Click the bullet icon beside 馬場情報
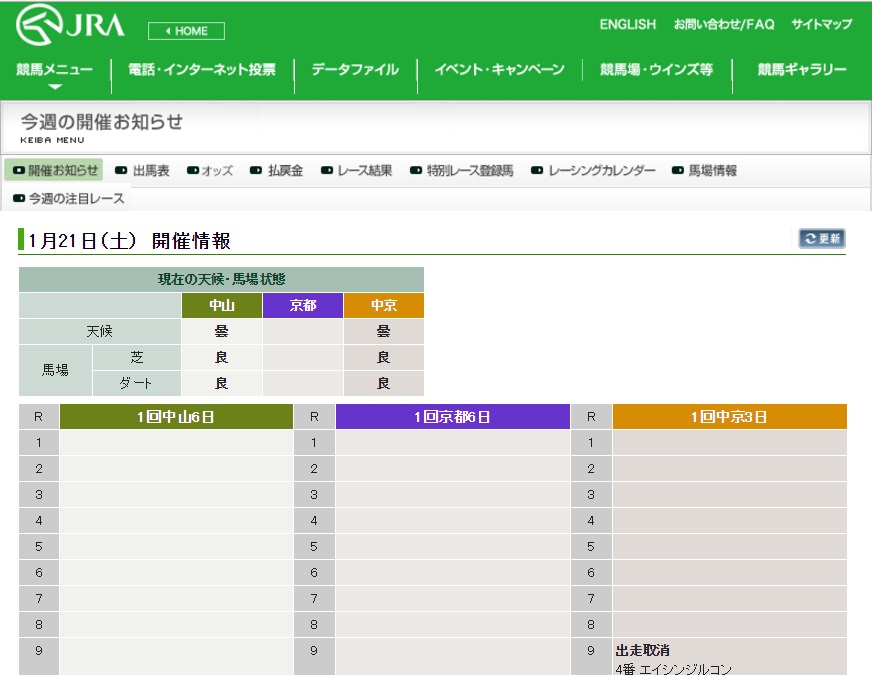This screenshot has width=872, height=675. pos(678,170)
